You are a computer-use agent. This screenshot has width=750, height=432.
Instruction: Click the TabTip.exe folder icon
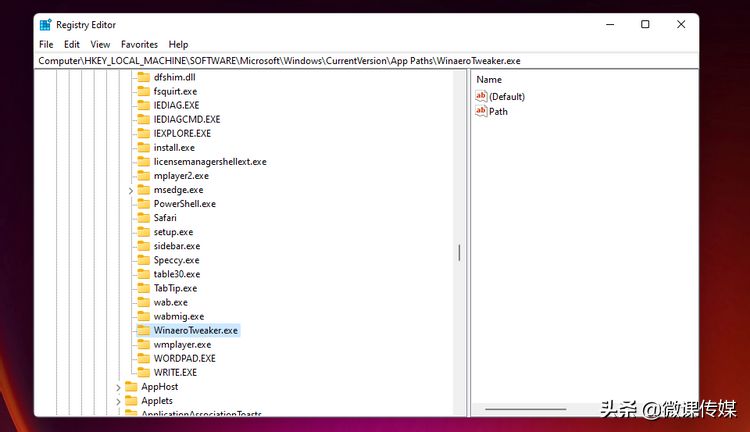(x=143, y=288)
